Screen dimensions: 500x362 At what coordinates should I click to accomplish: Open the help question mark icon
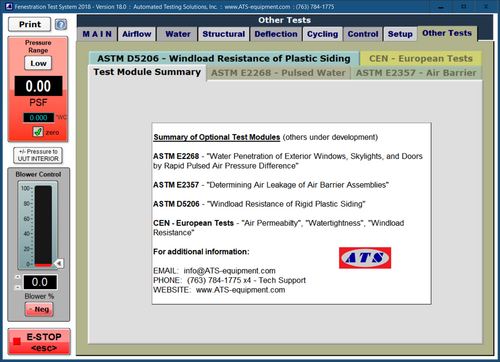coord(61,24)
